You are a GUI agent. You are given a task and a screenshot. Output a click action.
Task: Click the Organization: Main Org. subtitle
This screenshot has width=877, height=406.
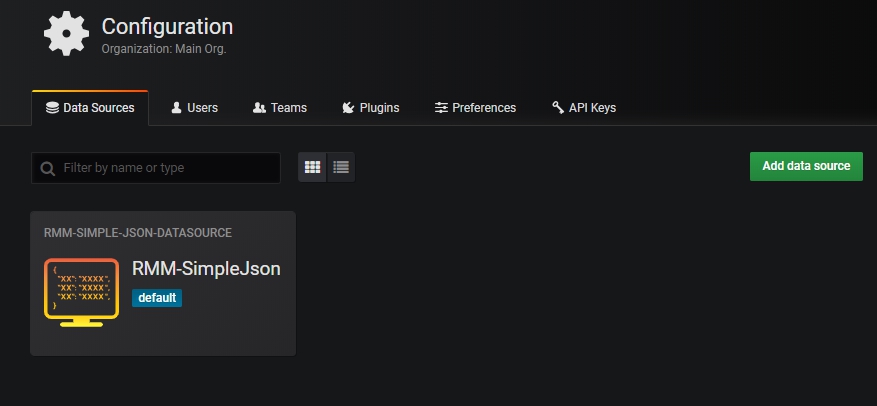(164, 48)
